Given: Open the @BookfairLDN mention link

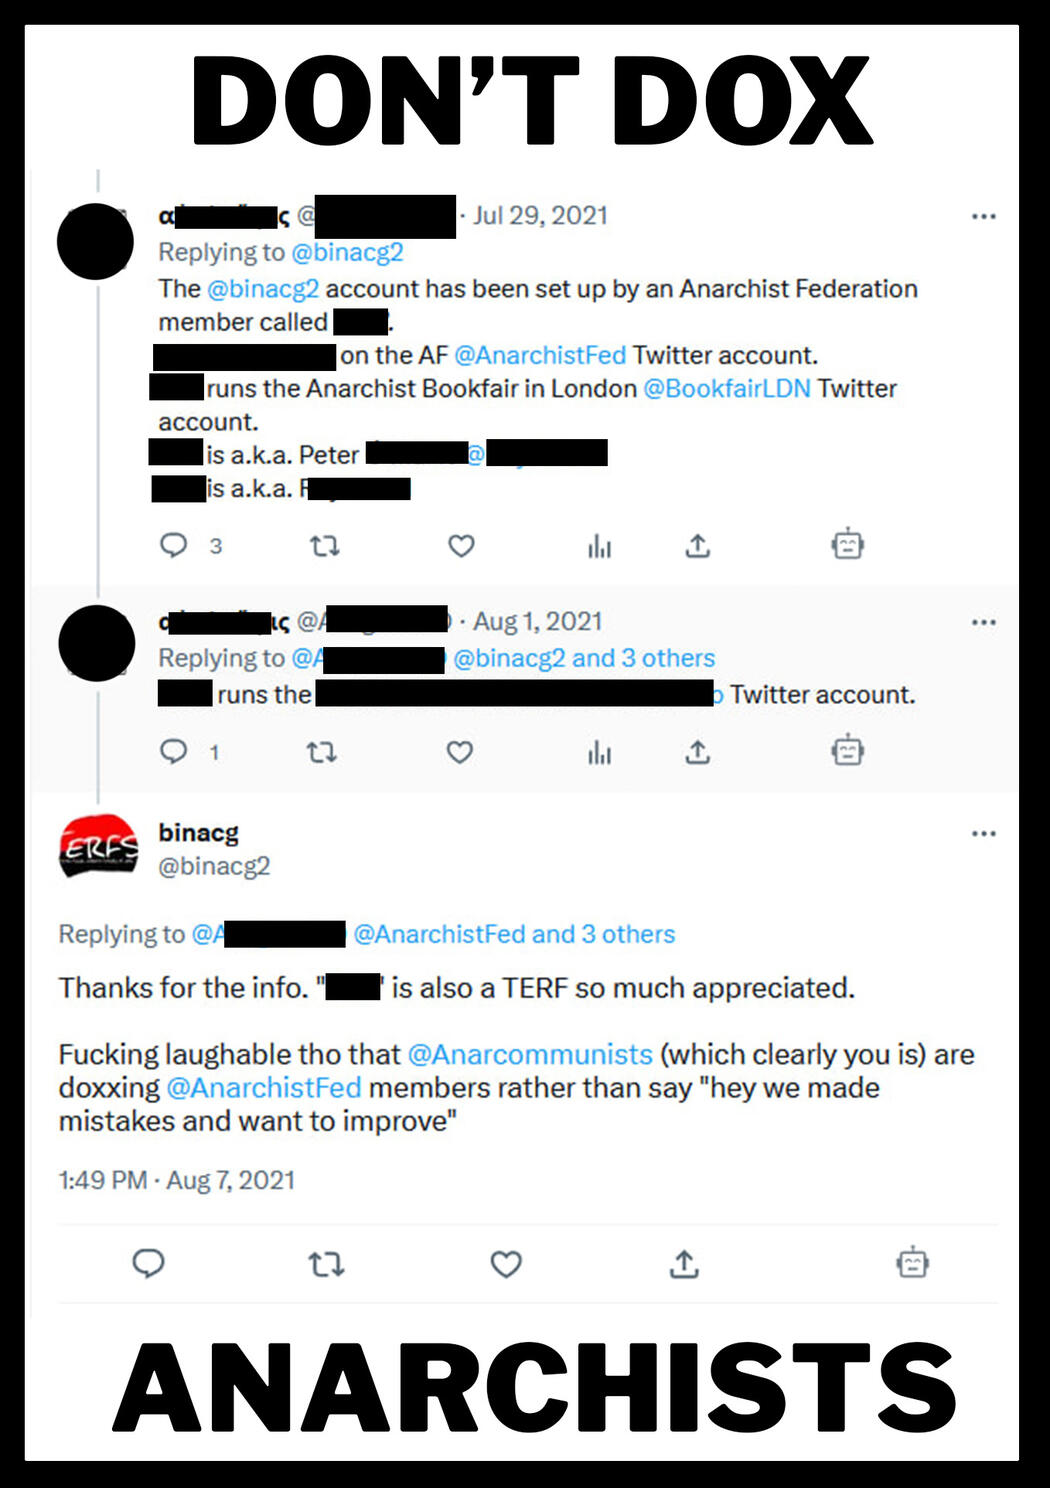Looking at the screenshot, I should [x=726, y=388].
